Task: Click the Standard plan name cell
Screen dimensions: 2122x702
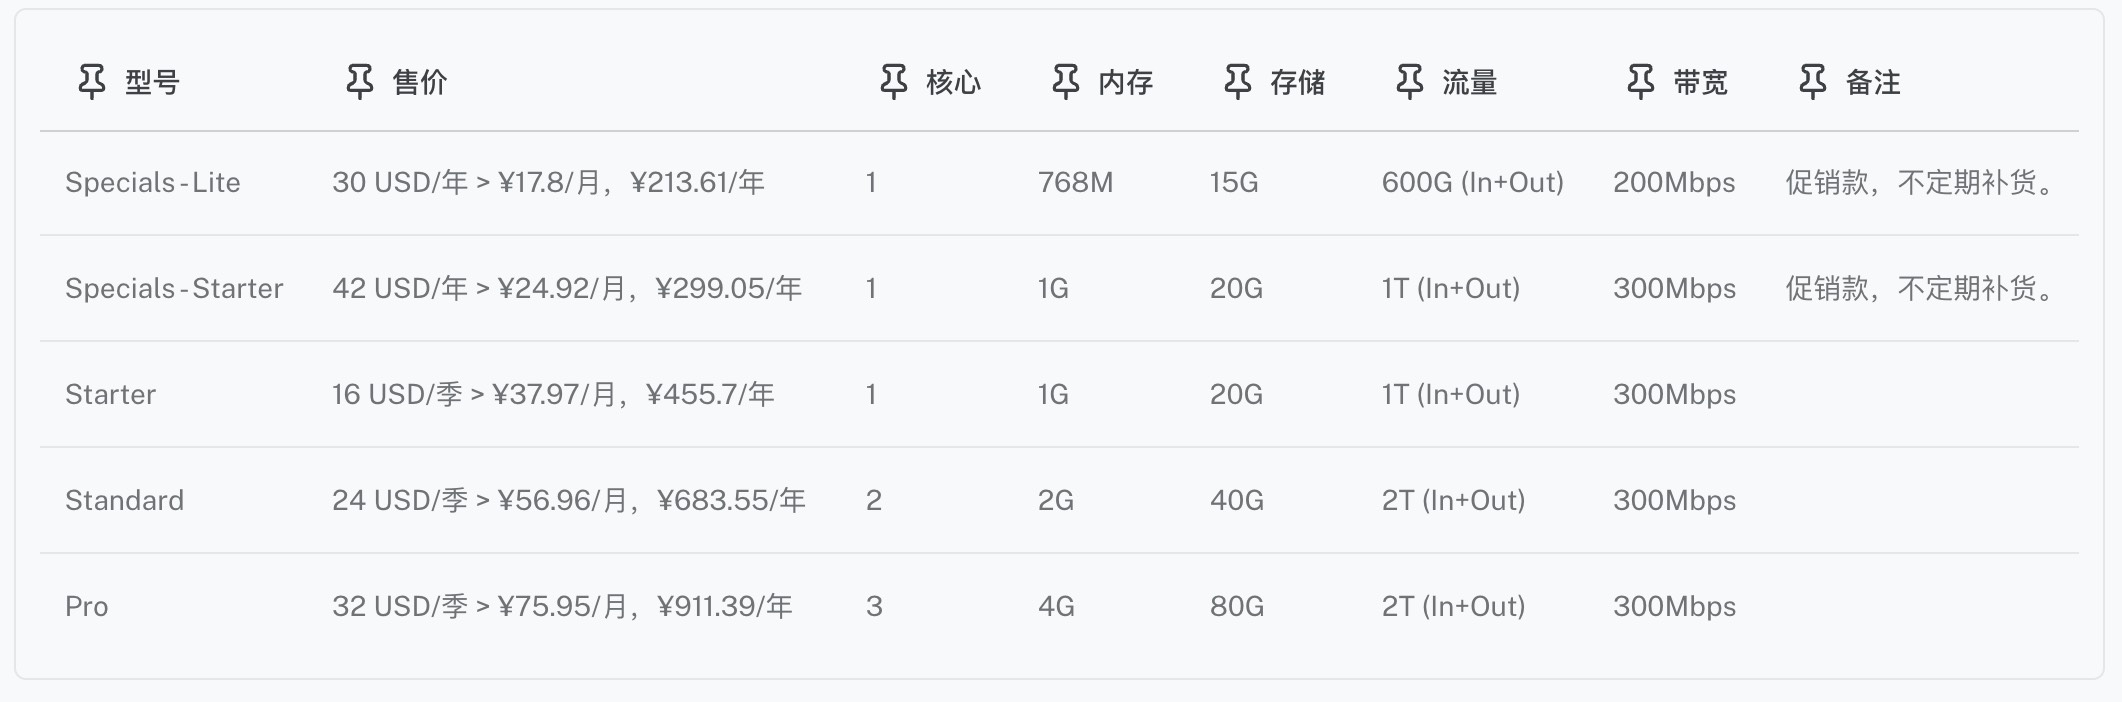Action: [125, 501]
